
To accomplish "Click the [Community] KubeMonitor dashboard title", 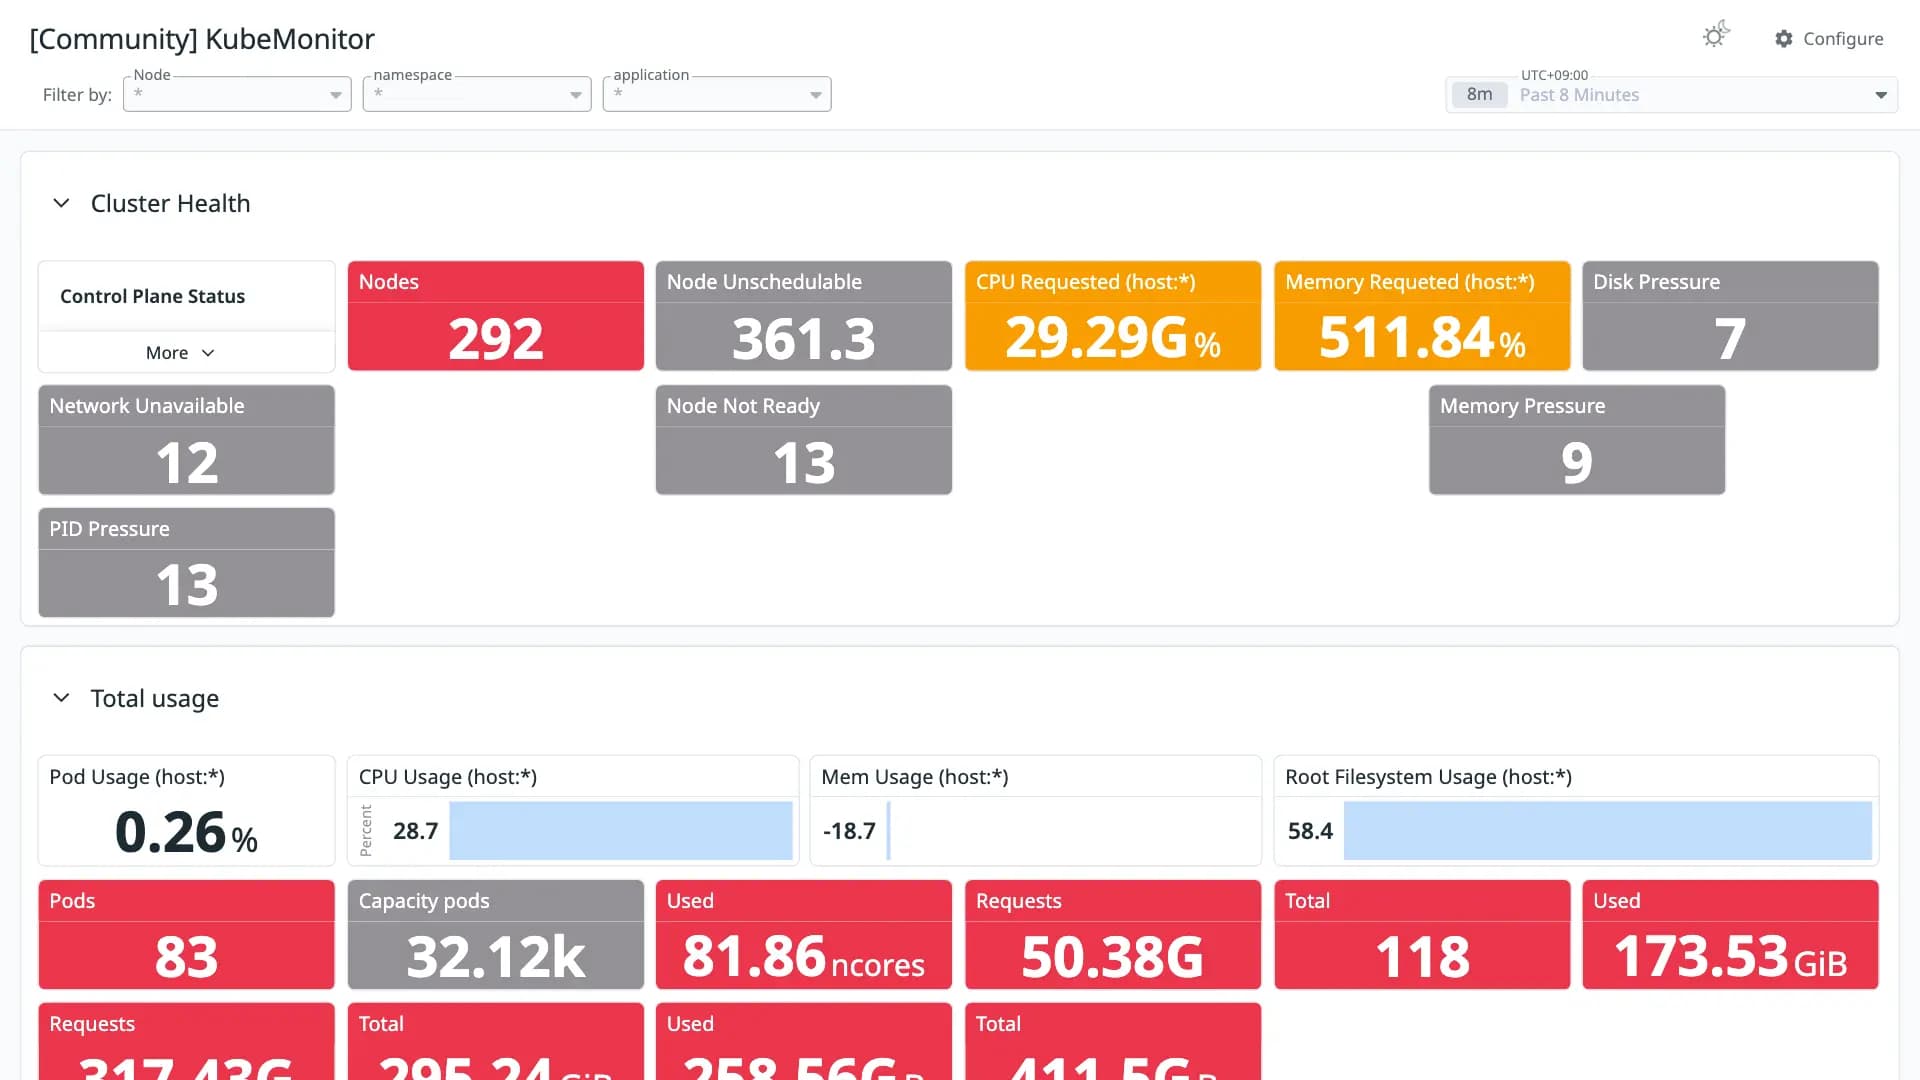I will [202, 39].
